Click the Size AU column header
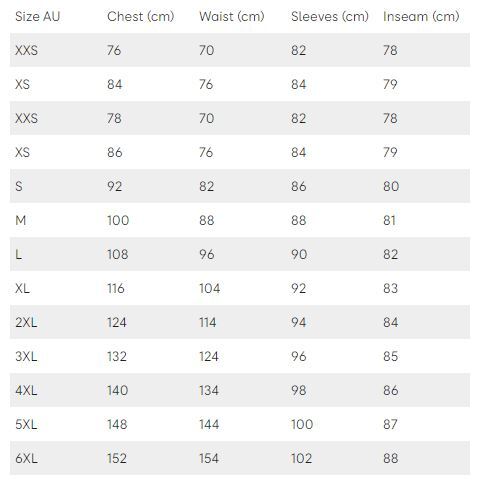Screen dimensions: 478x484 37,16
